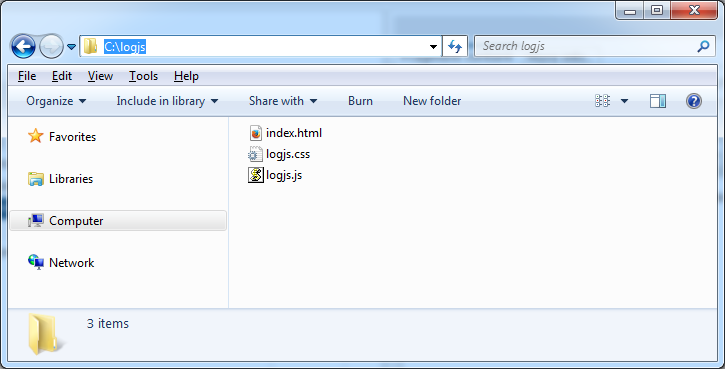725x369 pixels.
Task: Click the index.html Firefox file icon
Action: [256, 133]
